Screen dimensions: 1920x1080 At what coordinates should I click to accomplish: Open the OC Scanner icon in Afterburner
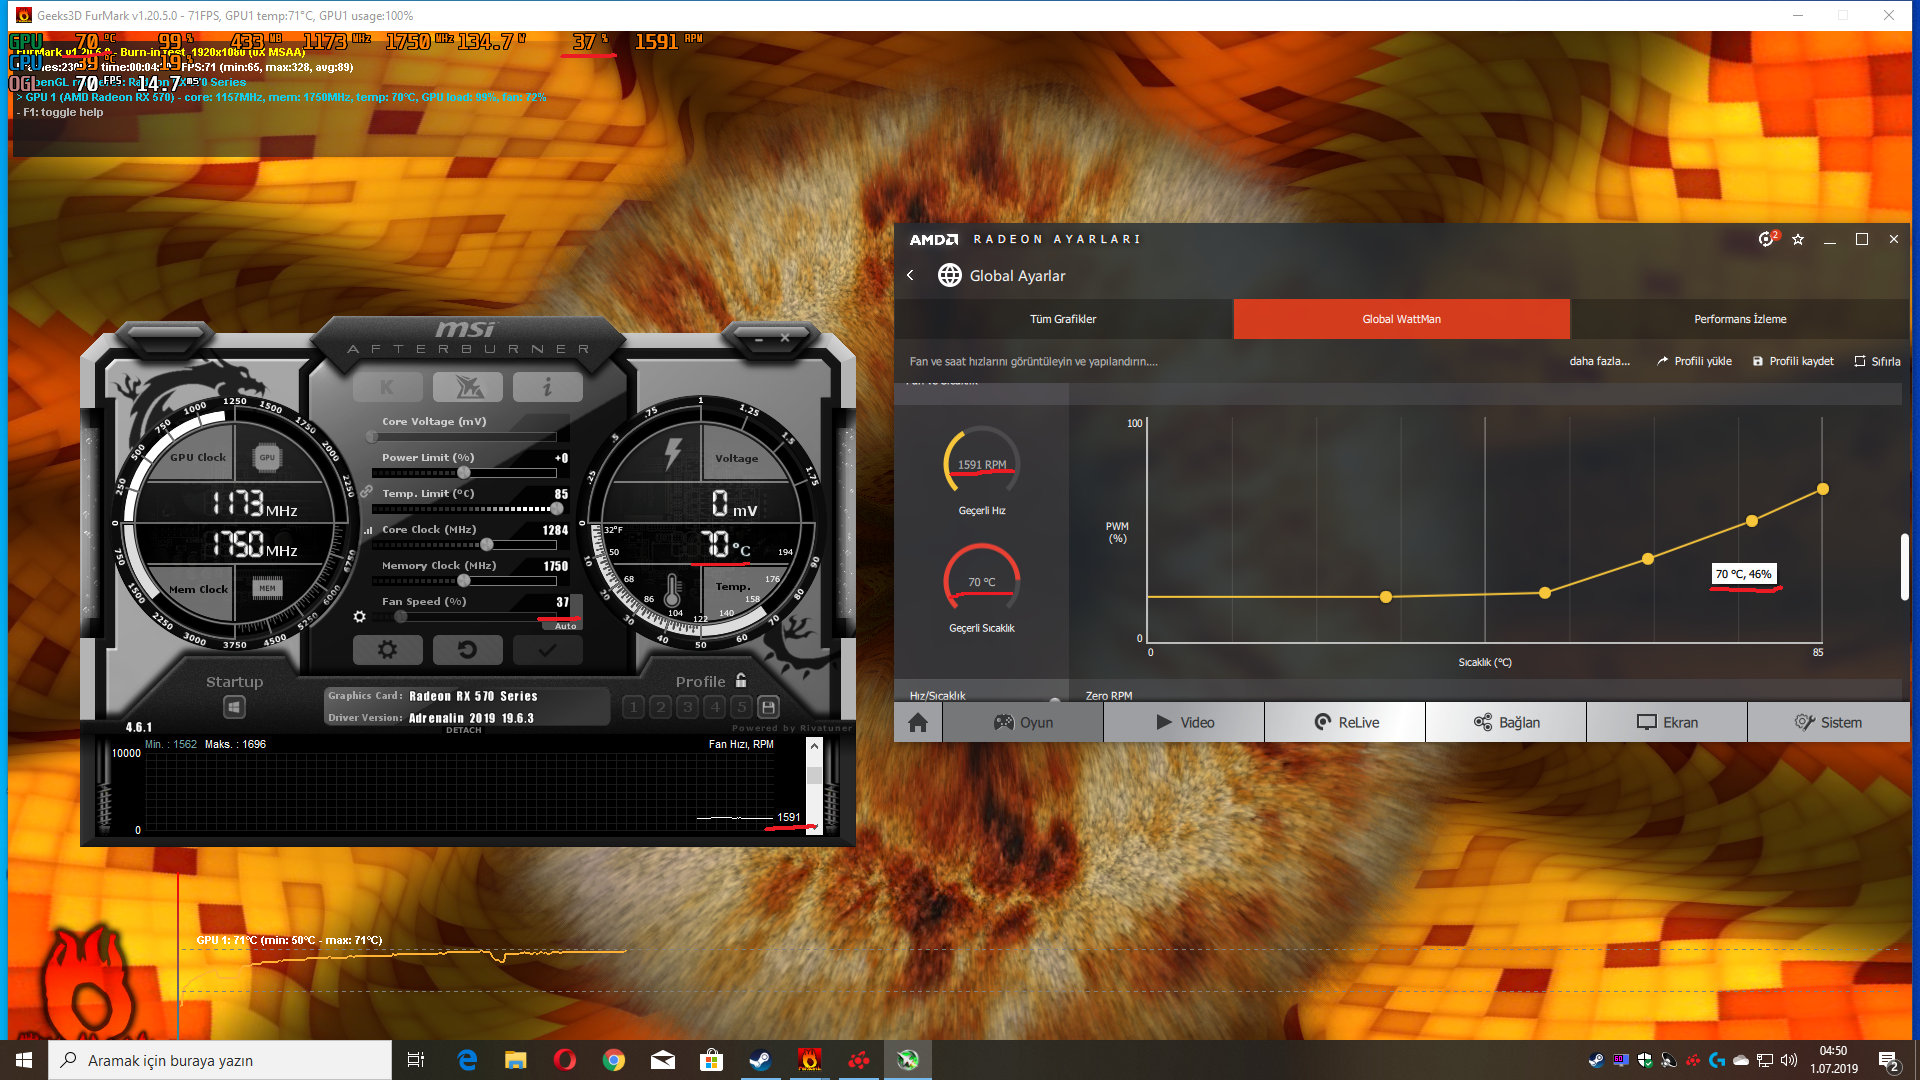point(468,387)
